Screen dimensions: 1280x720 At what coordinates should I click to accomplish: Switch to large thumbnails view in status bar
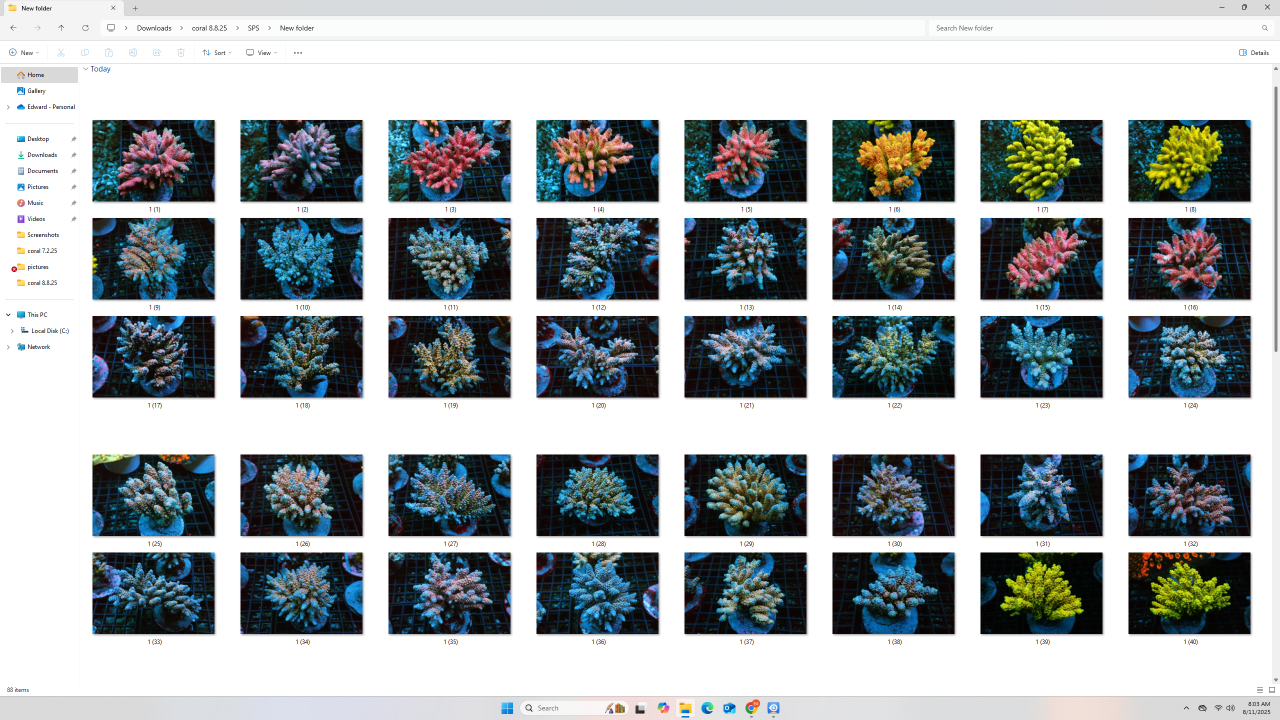click(1272, 690)
